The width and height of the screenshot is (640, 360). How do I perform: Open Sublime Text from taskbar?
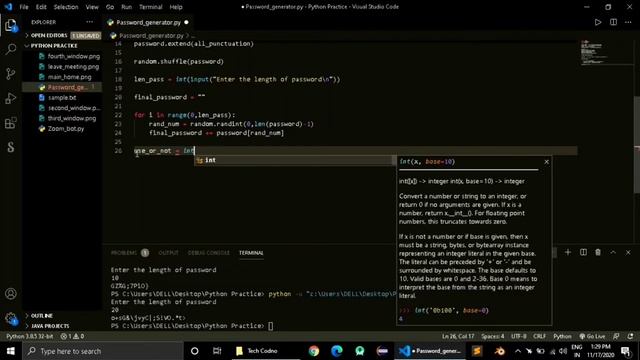click(x=476, y=351)
